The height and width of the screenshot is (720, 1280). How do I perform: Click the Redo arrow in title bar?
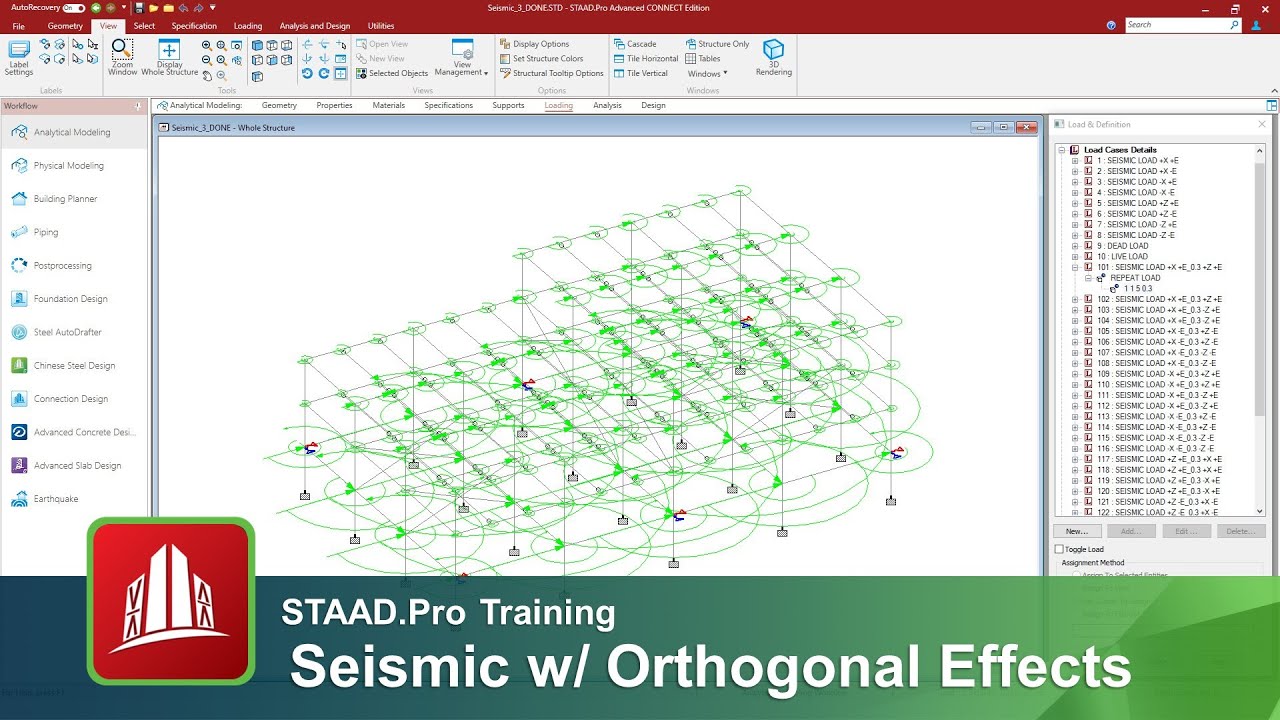pyautogui.click(x=197, y=8)
